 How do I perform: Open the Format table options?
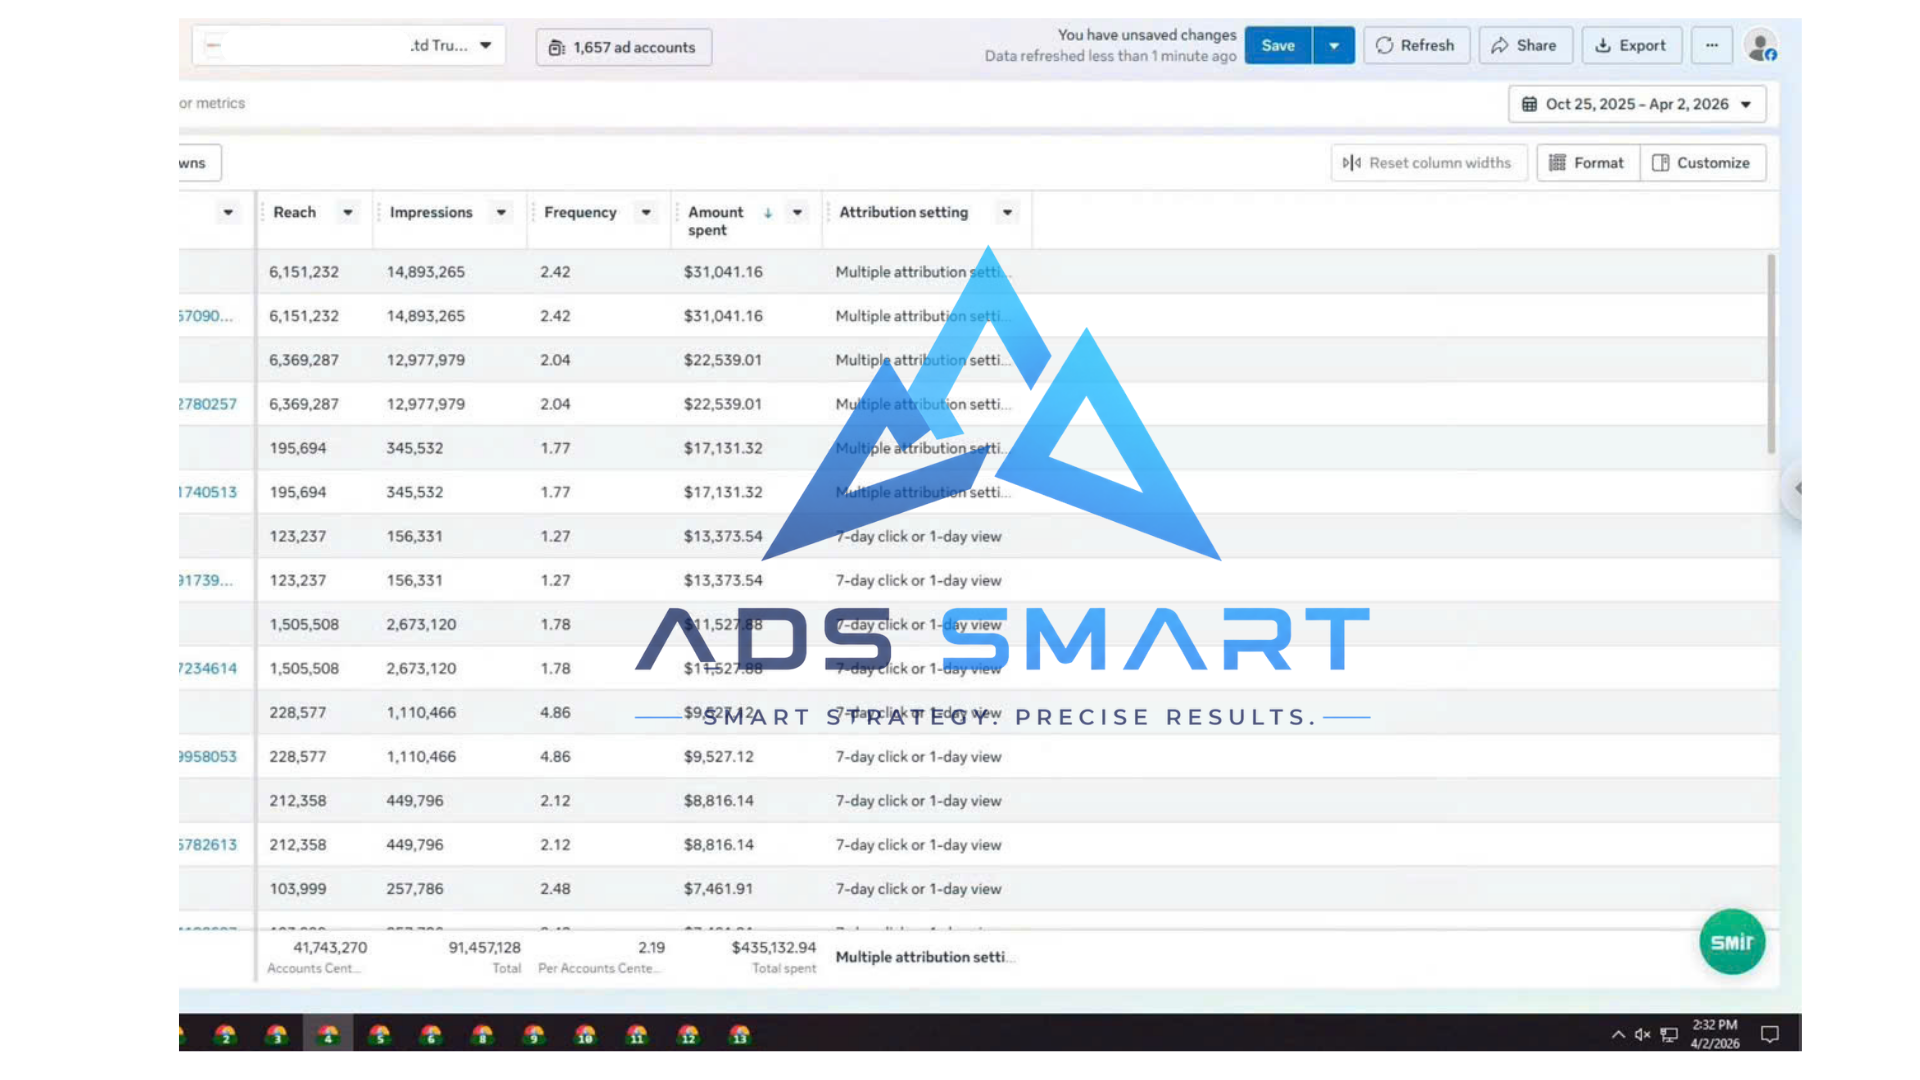[x=1588, y=163]
